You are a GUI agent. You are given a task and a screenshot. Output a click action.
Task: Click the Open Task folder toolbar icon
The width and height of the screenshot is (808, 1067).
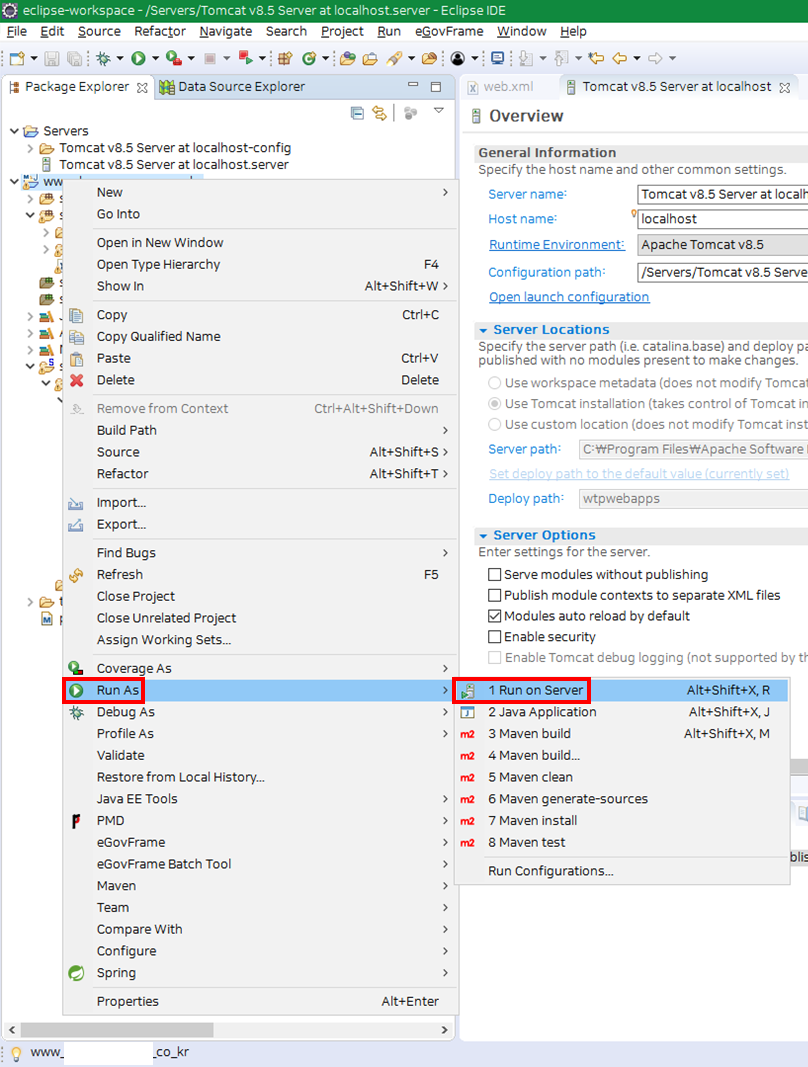(370, 59)
